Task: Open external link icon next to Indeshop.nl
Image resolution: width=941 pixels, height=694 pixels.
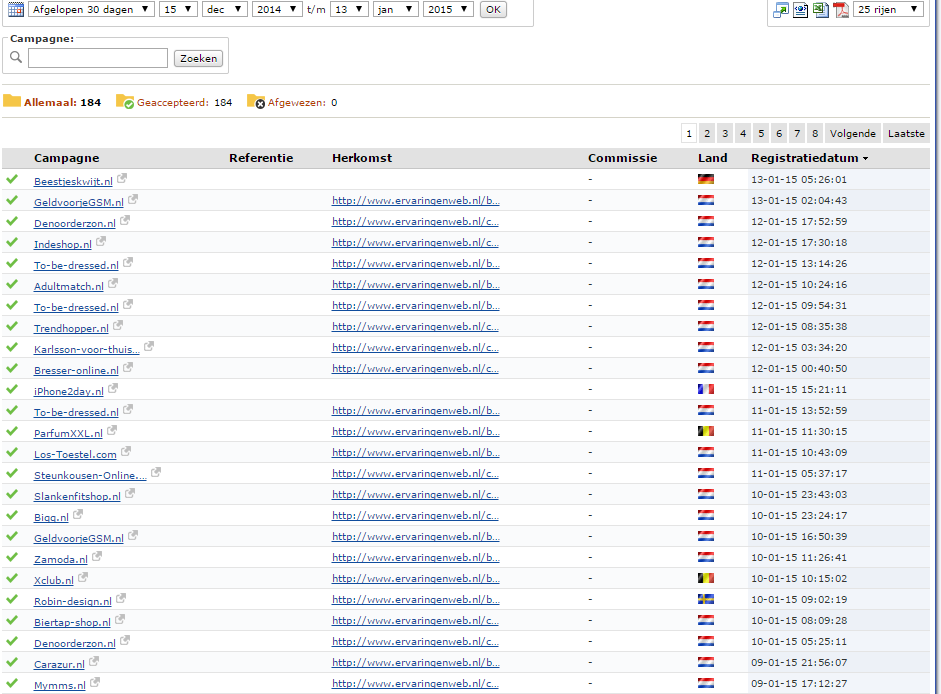Action: click(x=101, y=241)
